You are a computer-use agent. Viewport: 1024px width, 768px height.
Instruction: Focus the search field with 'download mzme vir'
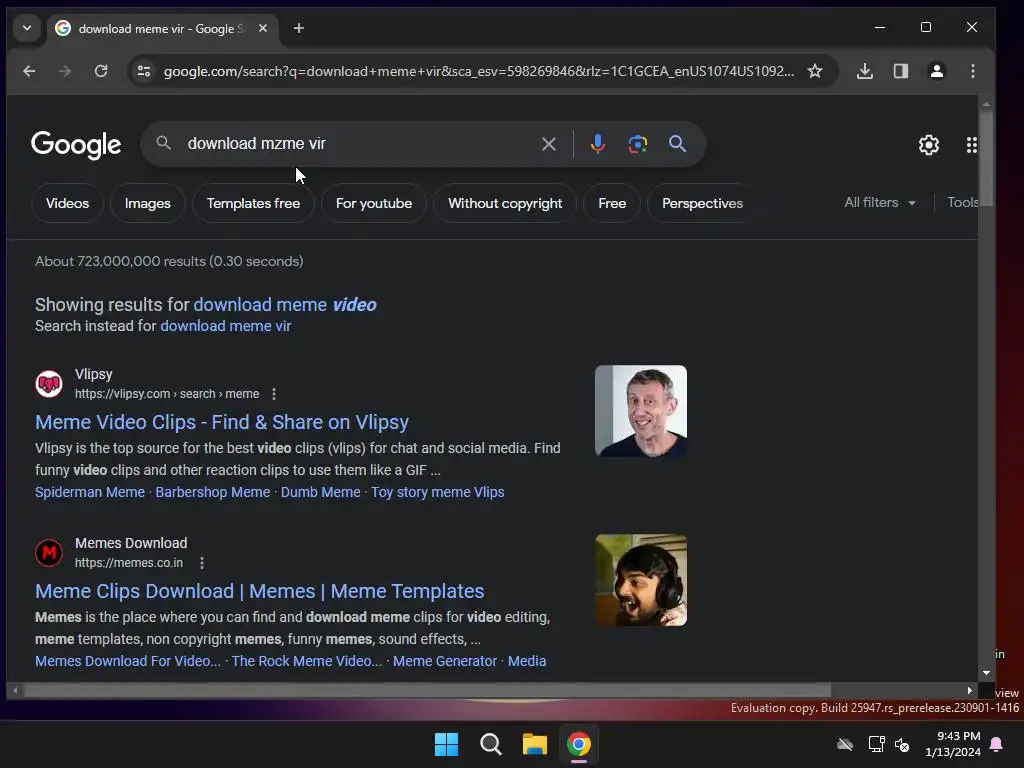tap(358, 144)
